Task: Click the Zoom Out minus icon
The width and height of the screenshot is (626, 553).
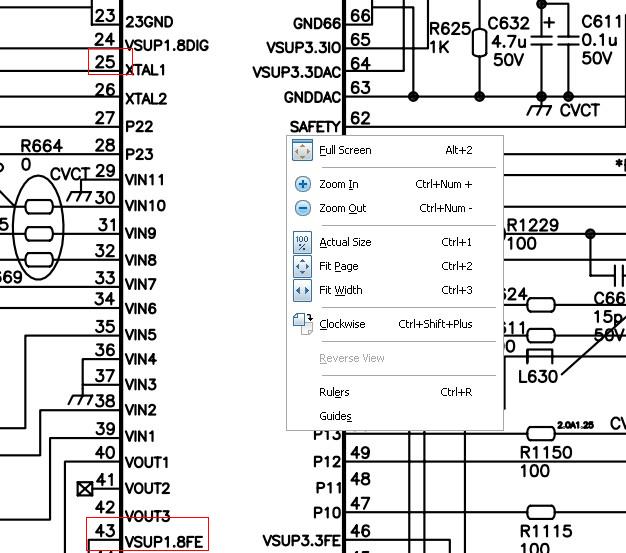Action: click(x=303, y=208)
